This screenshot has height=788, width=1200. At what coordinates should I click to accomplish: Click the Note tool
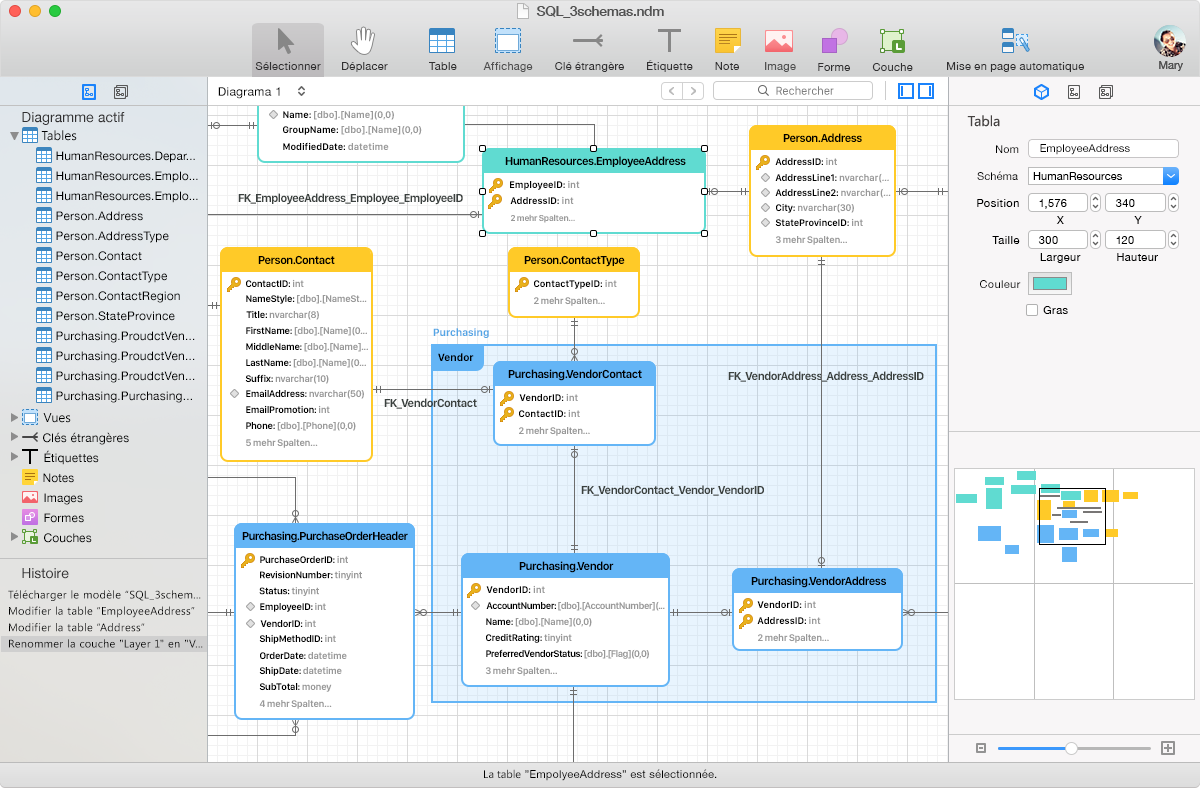tap(727, 44)
